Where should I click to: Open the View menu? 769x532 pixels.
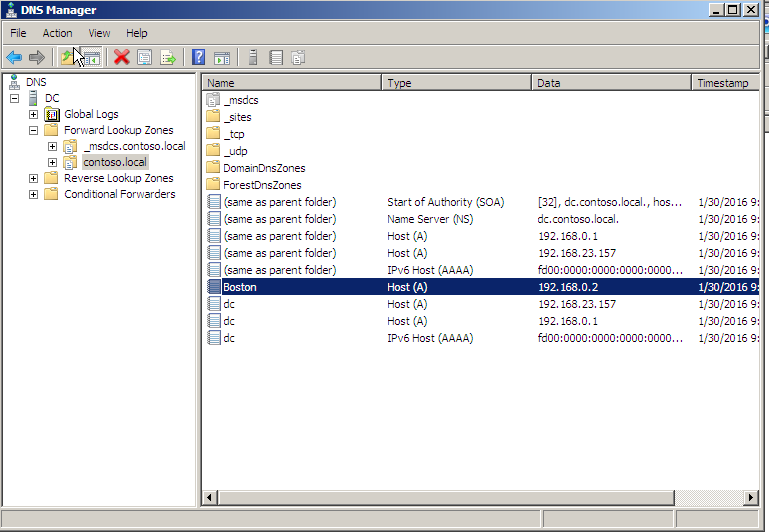tap(99, 33)
